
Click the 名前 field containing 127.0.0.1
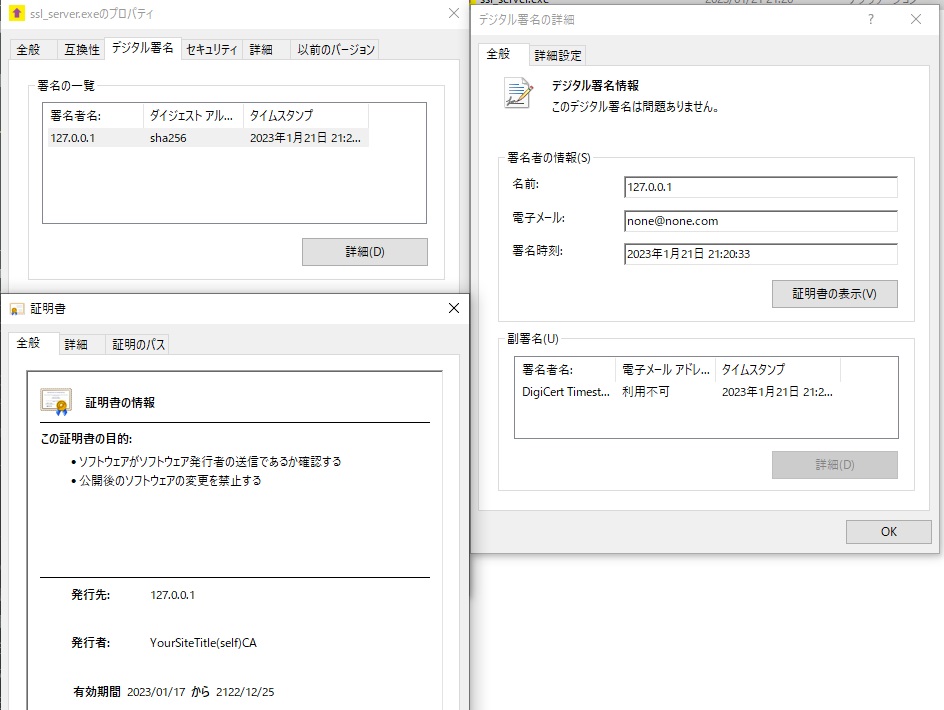[x=761, y=187]
